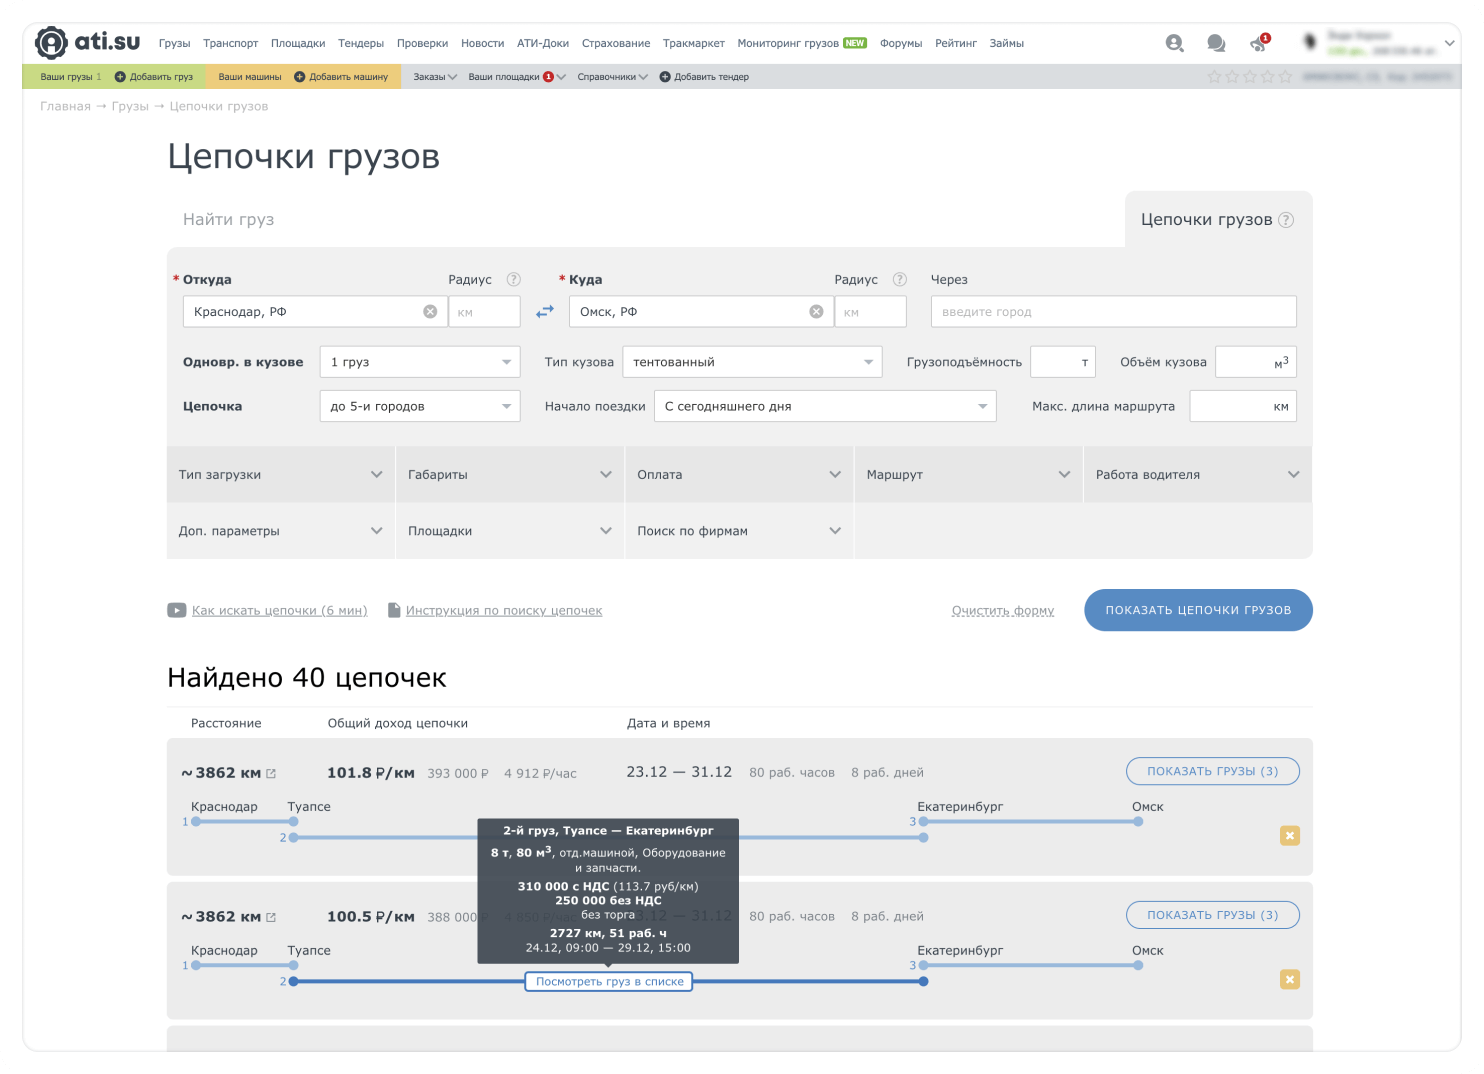The height and width of the screenshot is (1074, 1484).
Task: Click the Грузоподъёмность input field
Action: pos(1063,362)
